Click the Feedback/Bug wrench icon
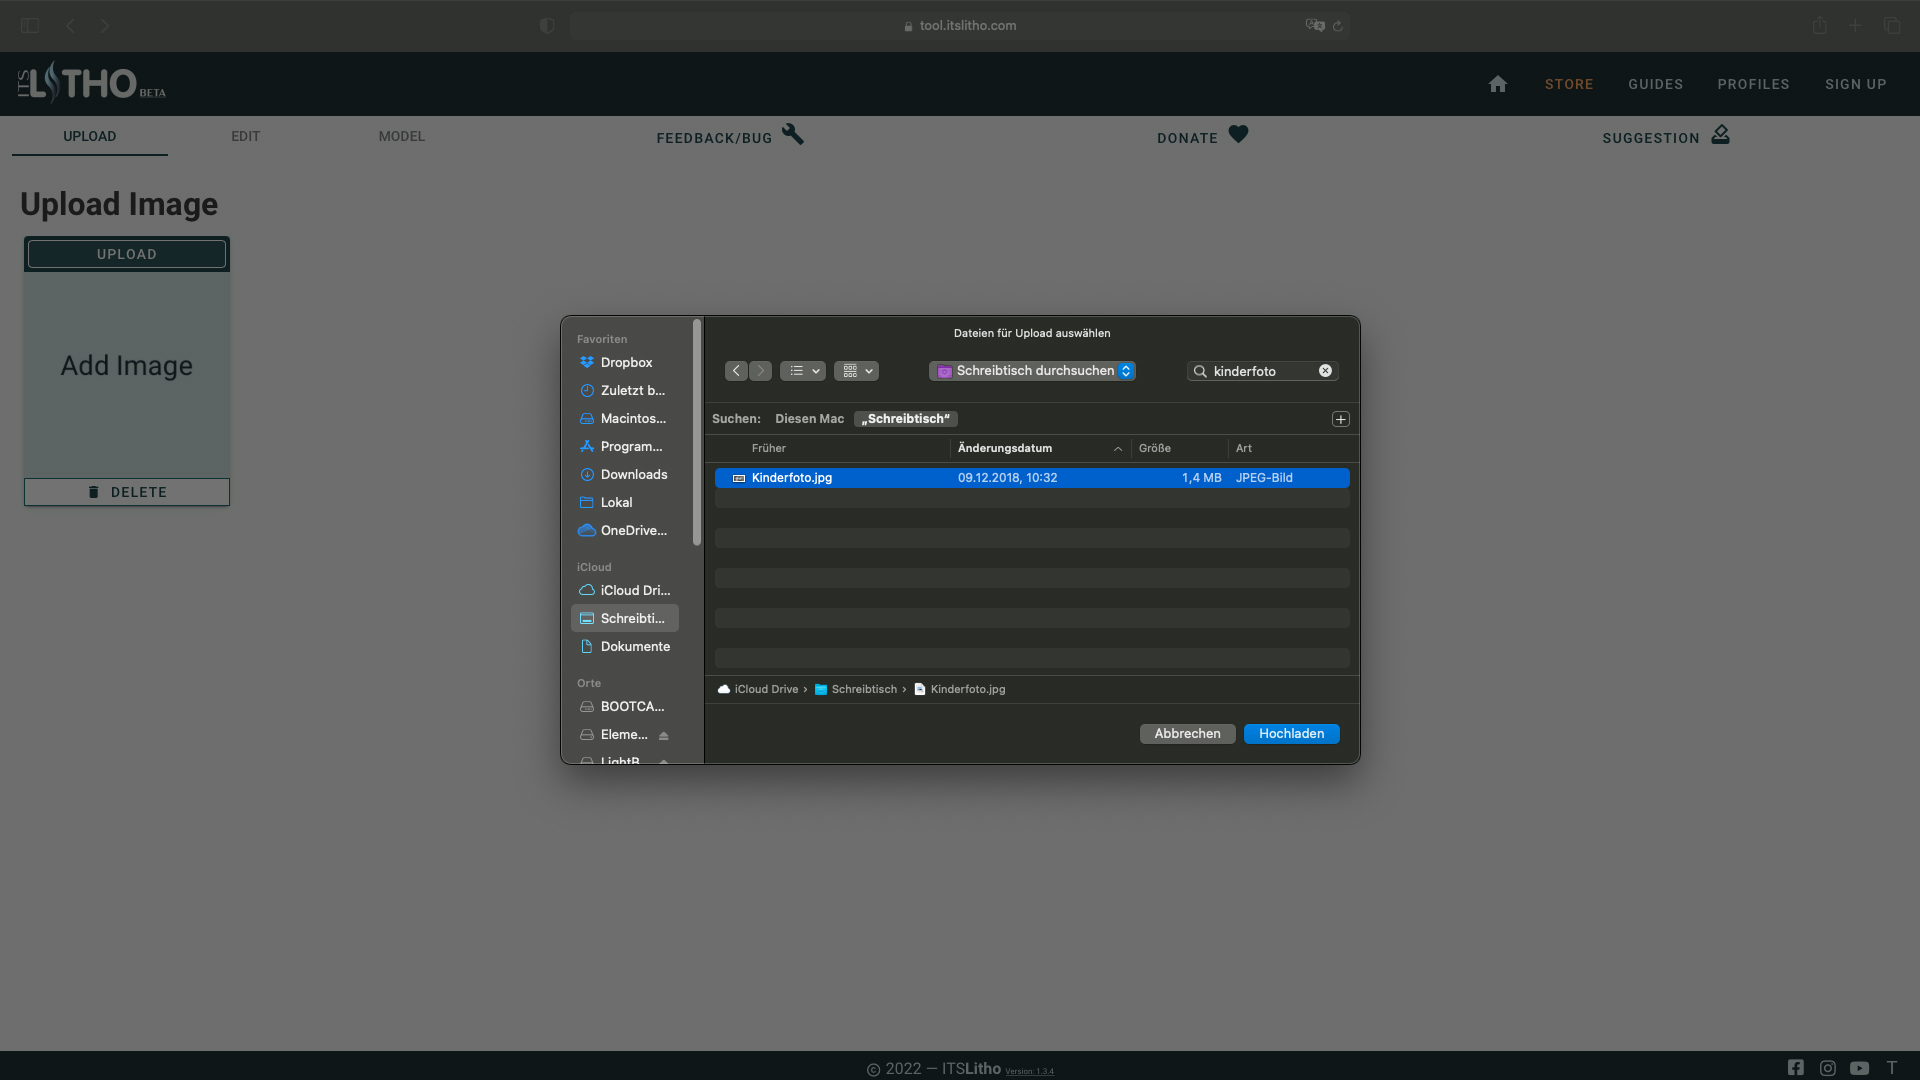The image size is (1920, 1080). click(793, 134)
